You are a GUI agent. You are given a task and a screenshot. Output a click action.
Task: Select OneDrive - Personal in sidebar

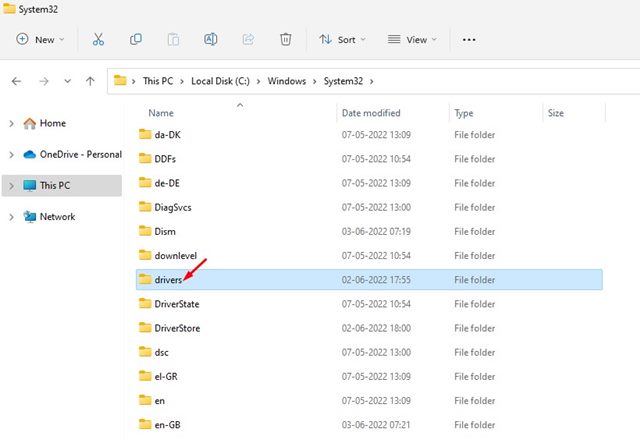pyautogui.click(x=80, y=154)
